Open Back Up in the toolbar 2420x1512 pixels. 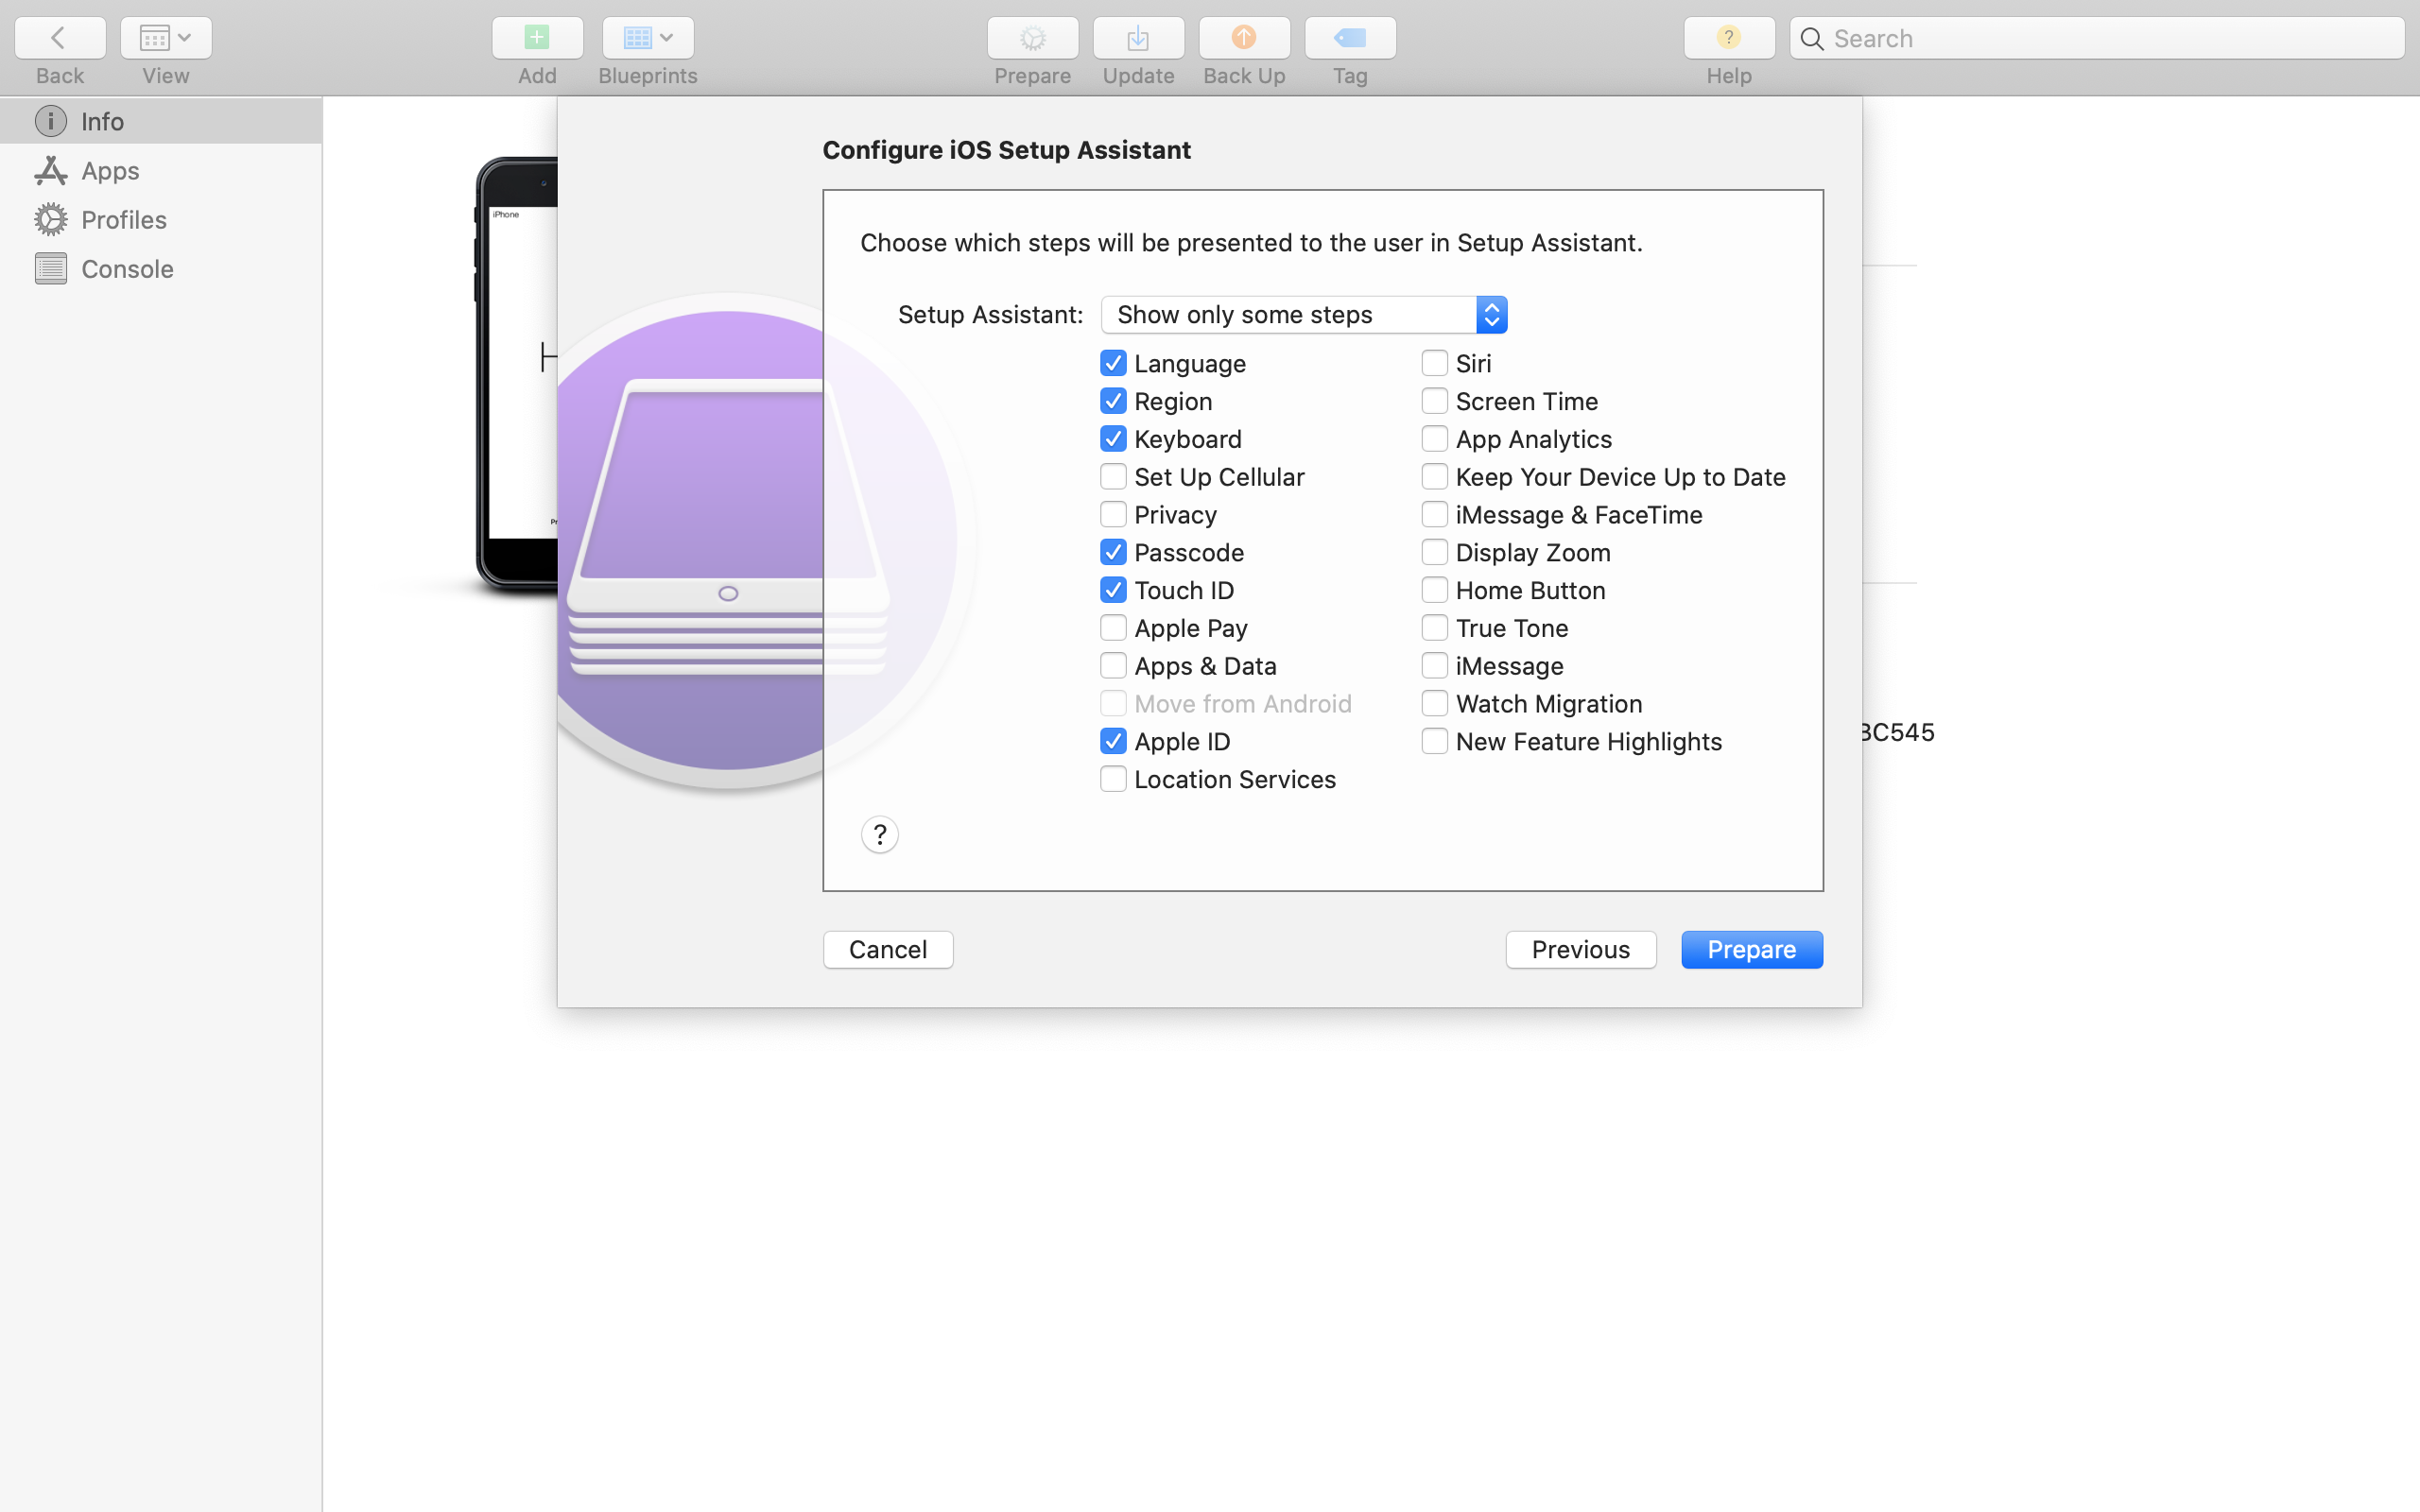pyautogui.click(x=1243, y=38)
